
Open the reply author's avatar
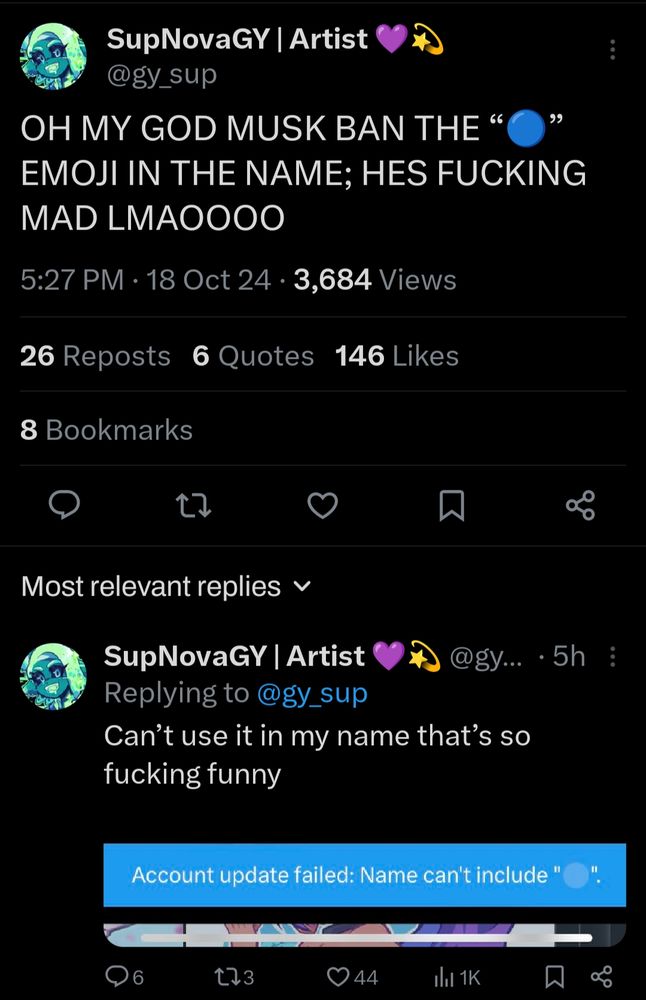tap(54, 676)
